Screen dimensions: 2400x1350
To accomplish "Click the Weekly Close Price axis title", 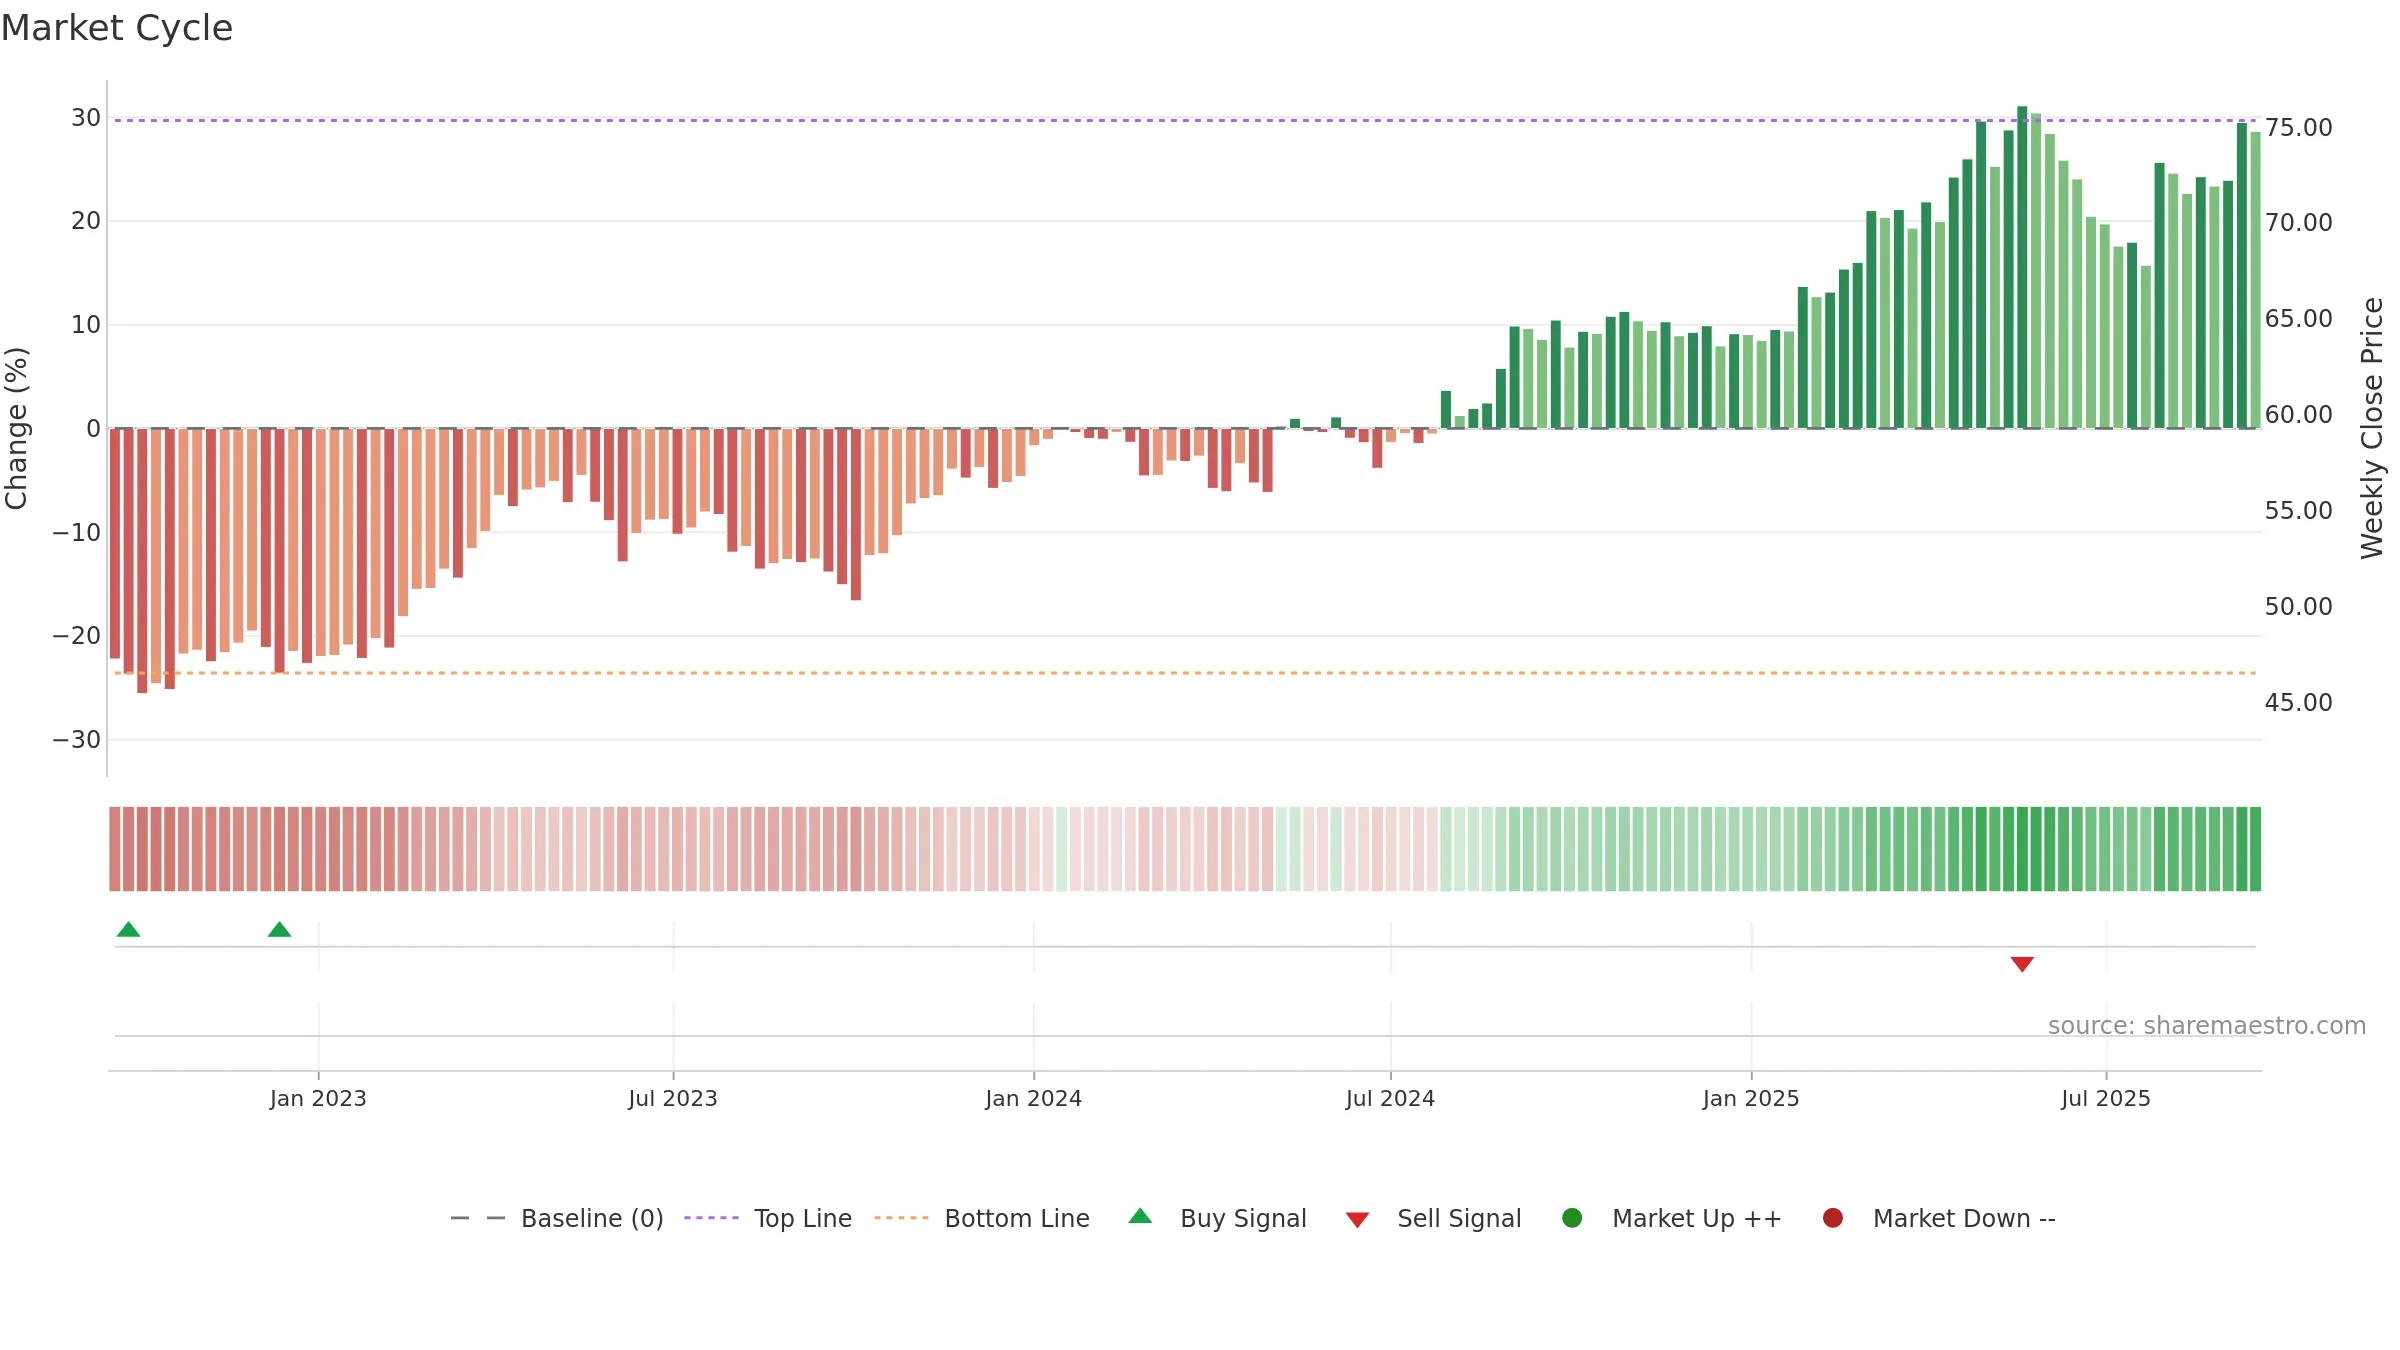I will (2372, 428).
